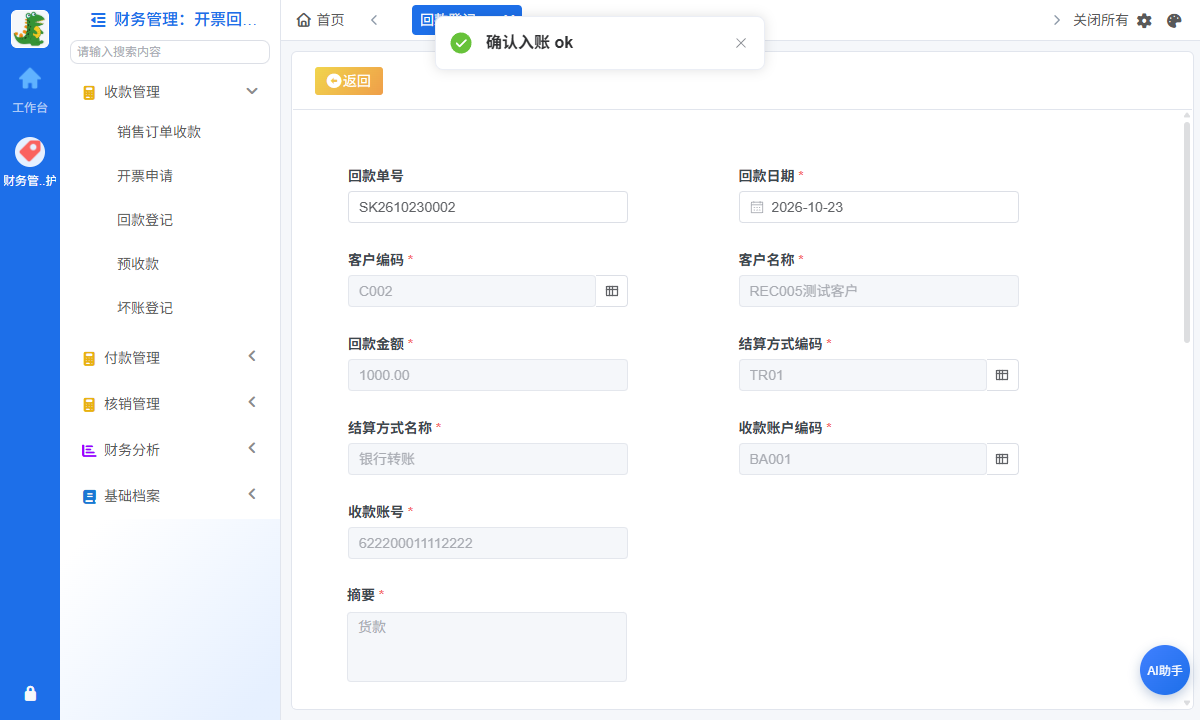1200x720 pixels.
Task: Click the 回款单号 field SK2610230002
Action: 488,207
